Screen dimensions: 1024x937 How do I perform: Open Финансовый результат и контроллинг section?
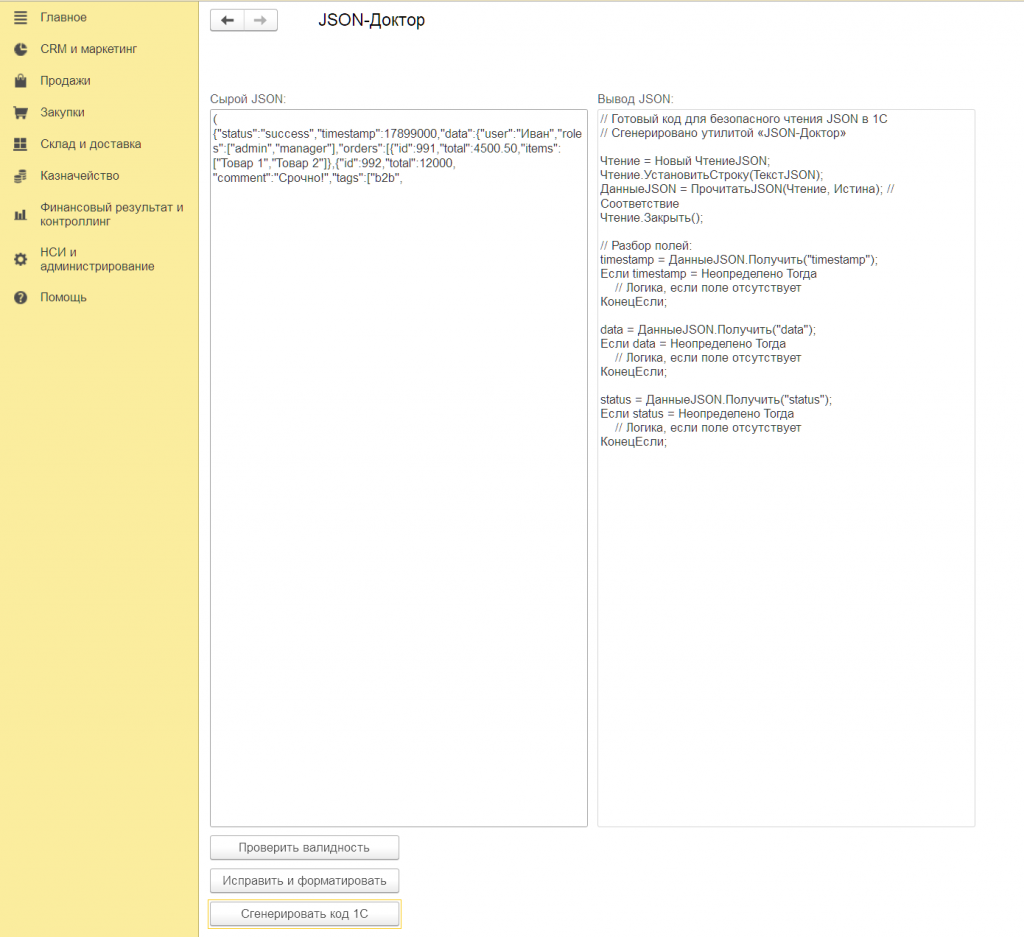click(112, 214)
